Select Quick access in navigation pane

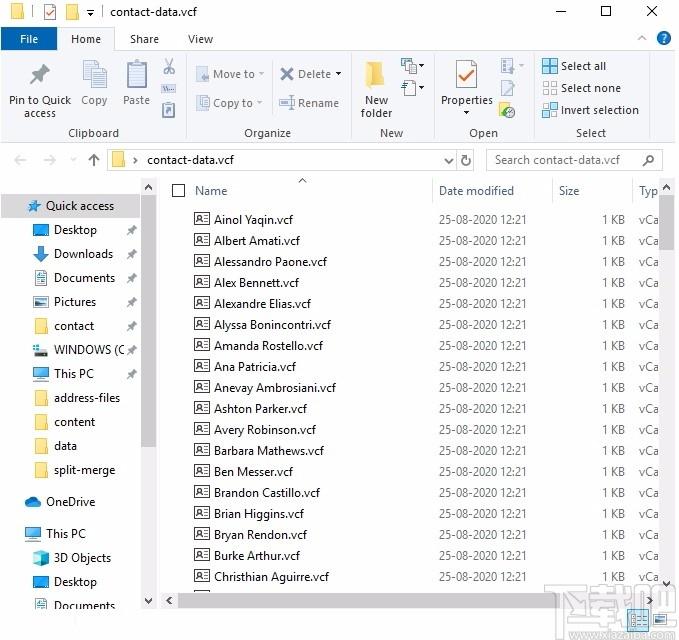tap(71, 206)
